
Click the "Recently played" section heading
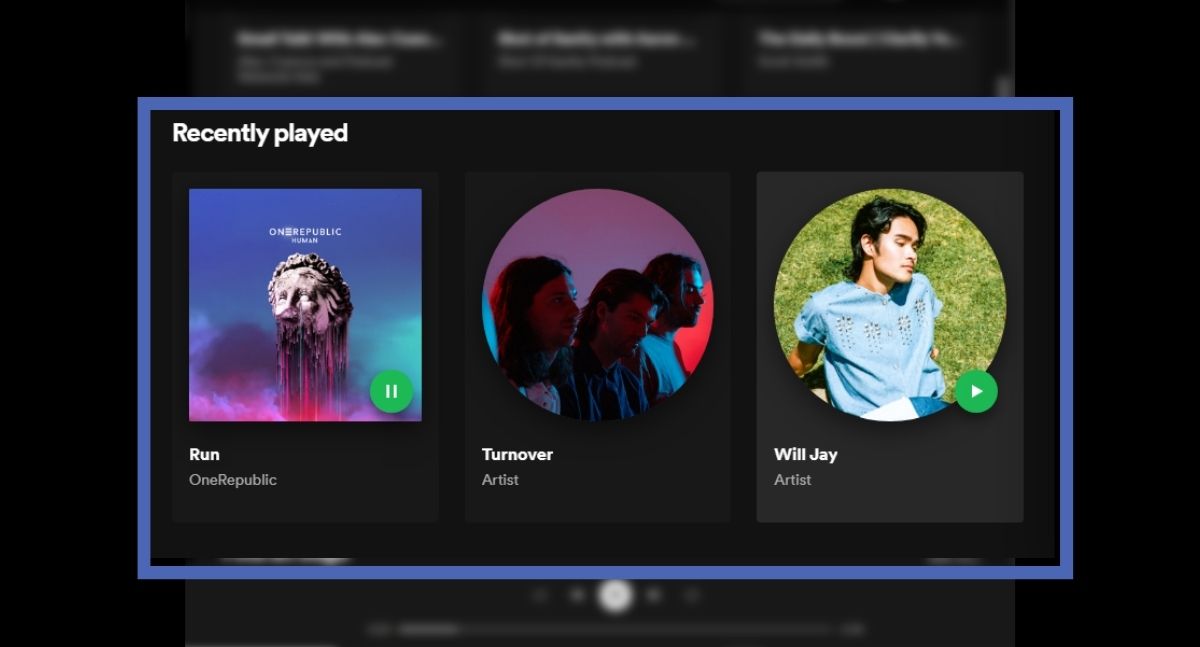[x=260, y=133]
